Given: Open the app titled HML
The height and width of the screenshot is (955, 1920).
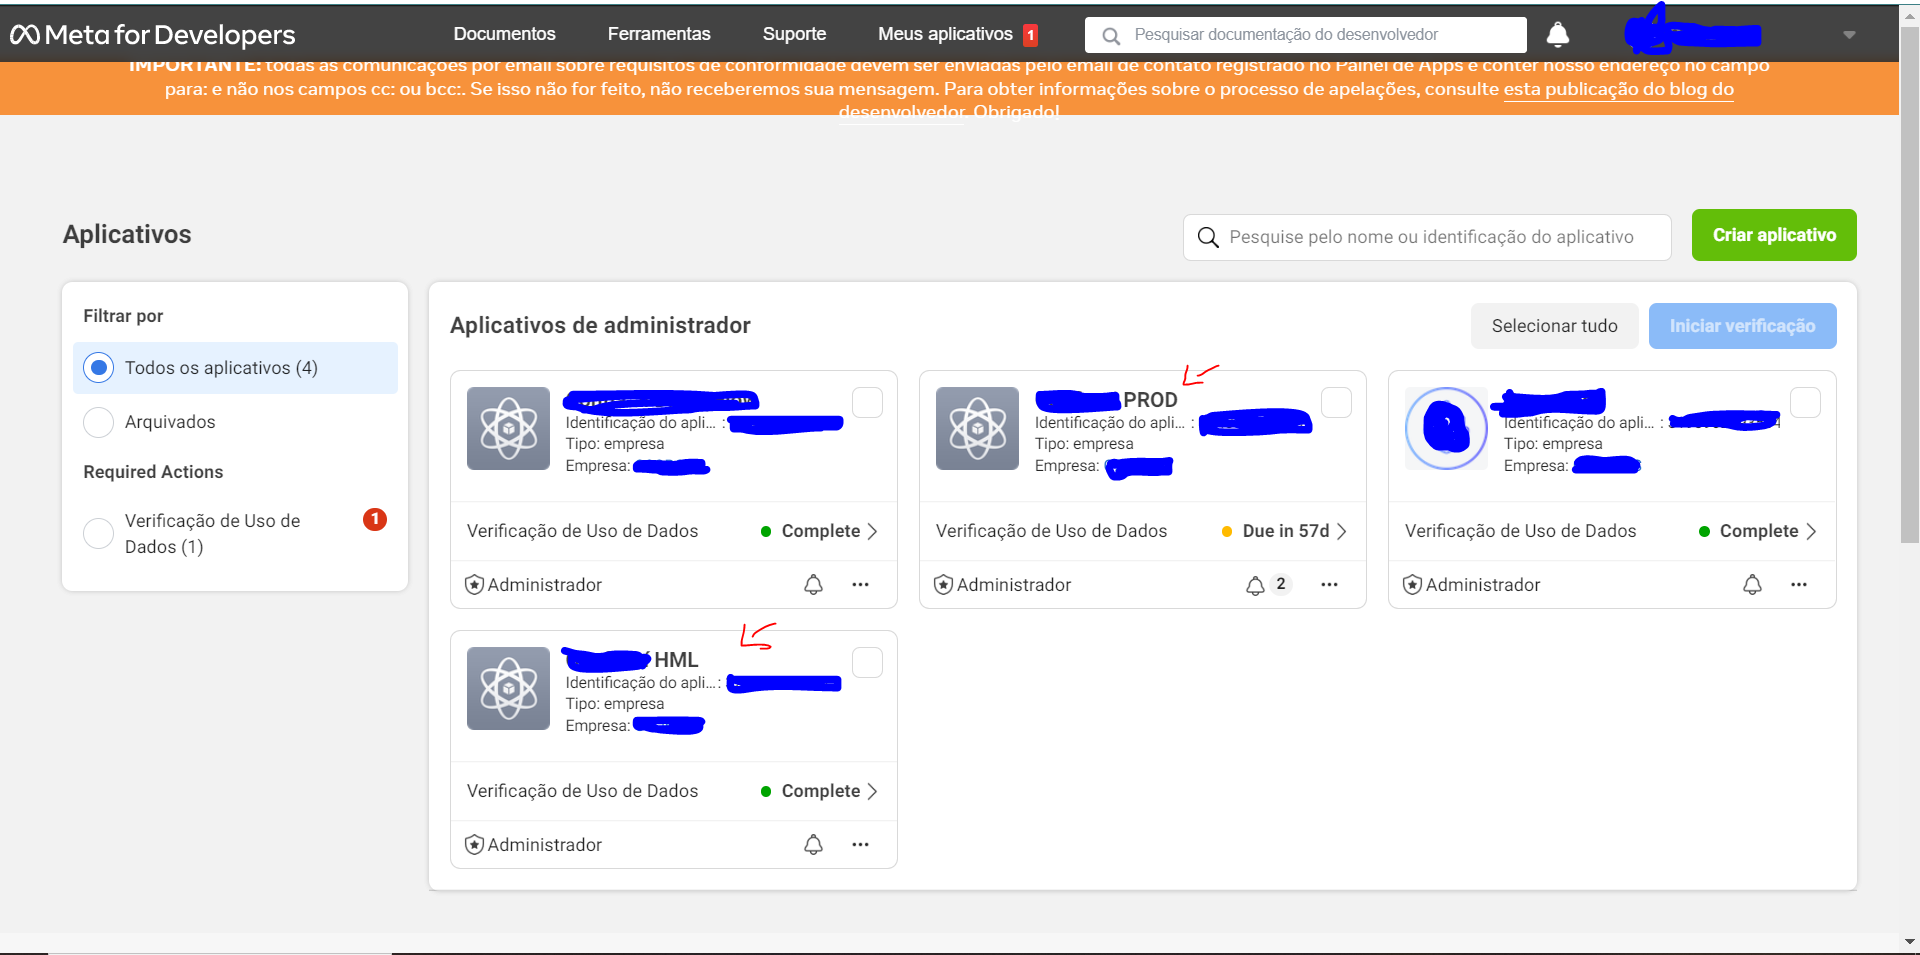Looking at the screenshot, I should [676, 660].
